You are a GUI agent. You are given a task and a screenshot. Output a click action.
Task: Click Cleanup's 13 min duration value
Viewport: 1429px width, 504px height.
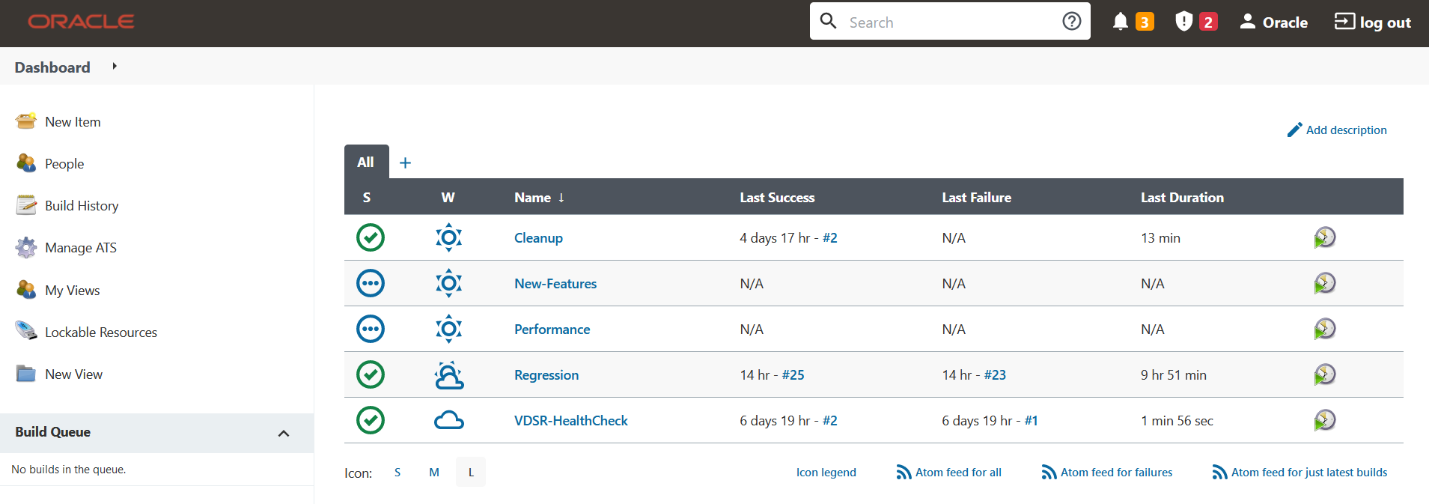click(1160, 238)
